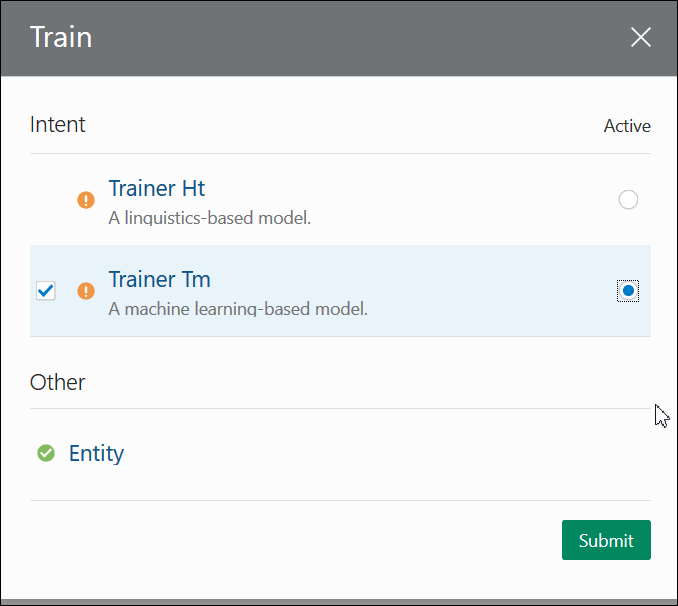Submit the training selection
The image size is (678, 606).
coord(606,540)
